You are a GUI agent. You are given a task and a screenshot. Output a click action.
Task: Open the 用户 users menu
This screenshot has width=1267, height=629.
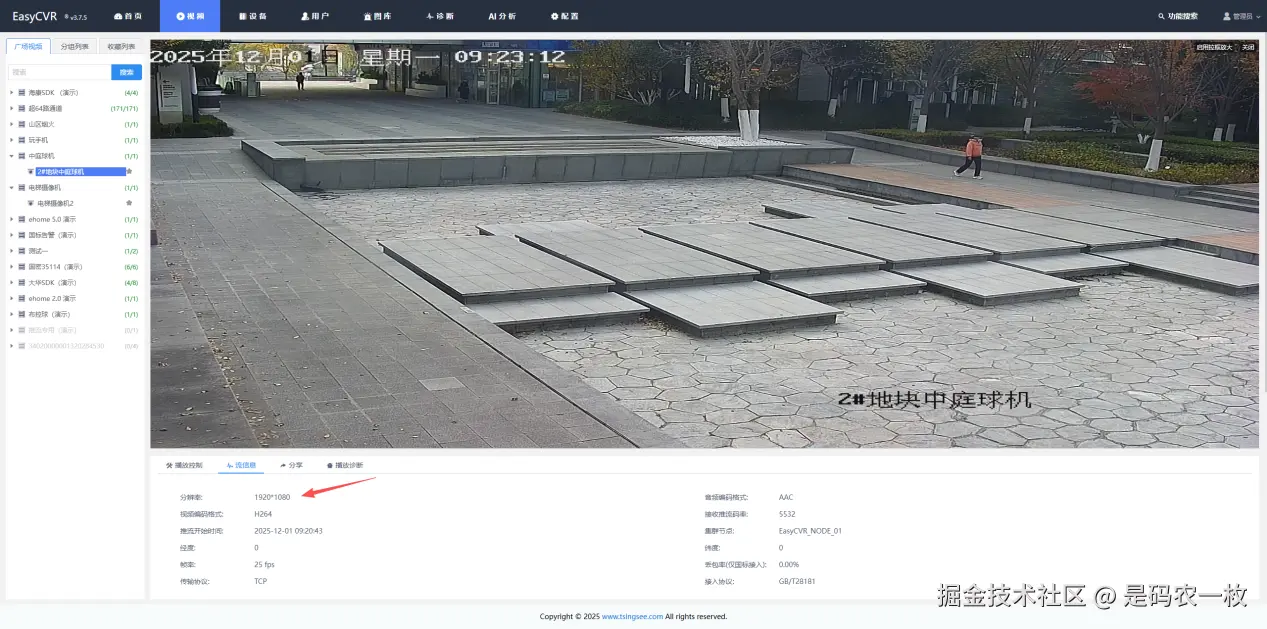315,16
